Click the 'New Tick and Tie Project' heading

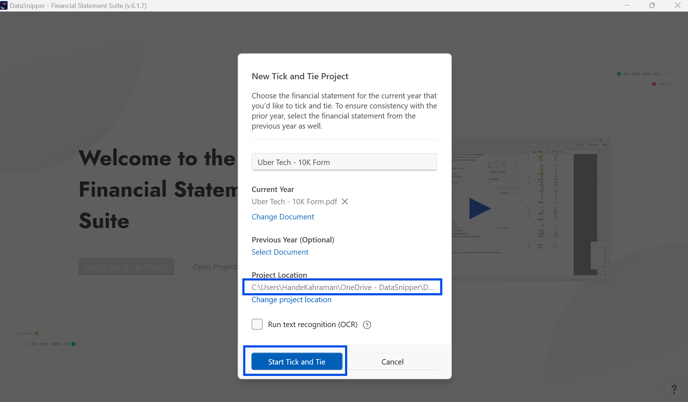coord(300,76)
